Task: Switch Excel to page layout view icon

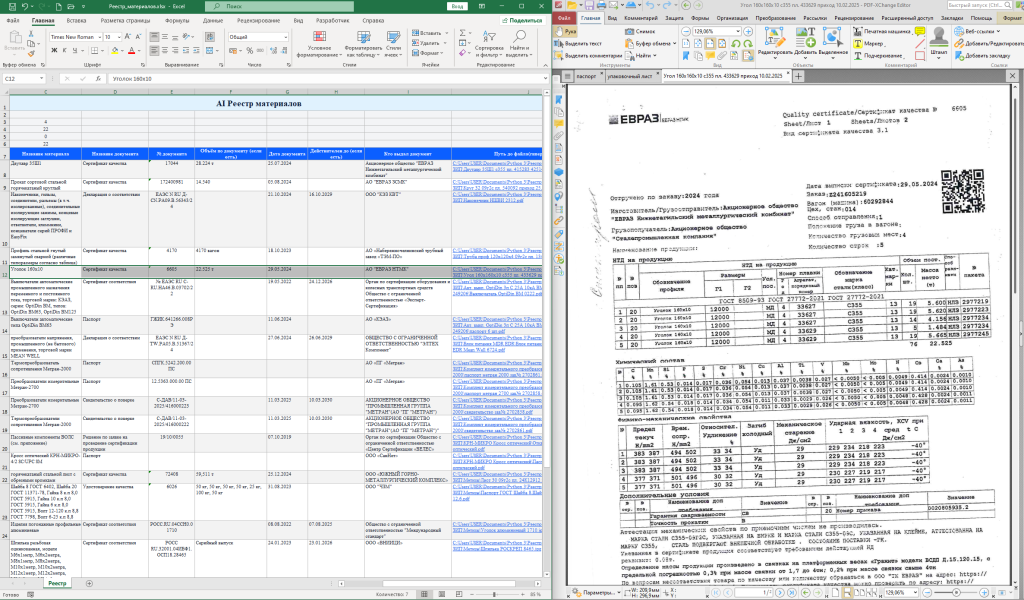Action: [x=442, y=594]
